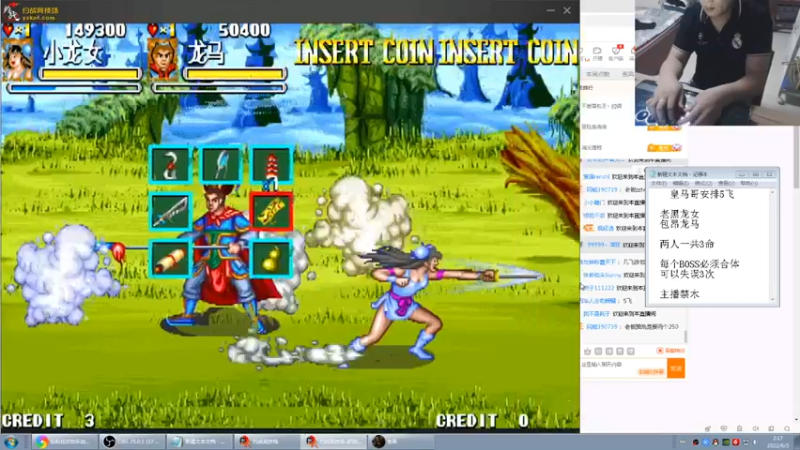Minimize the game platform window
800x450 pixels.
pyautogui.click(x=551, y=10)
